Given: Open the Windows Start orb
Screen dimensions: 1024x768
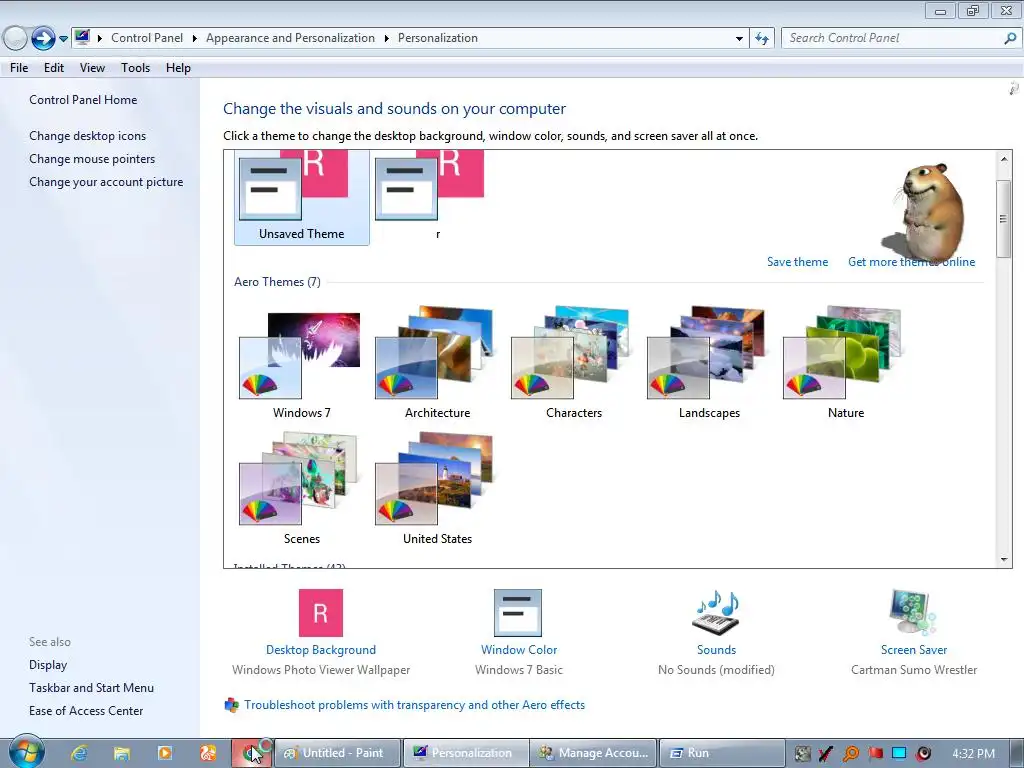Looking at the screenshot, I should point(26,751).
